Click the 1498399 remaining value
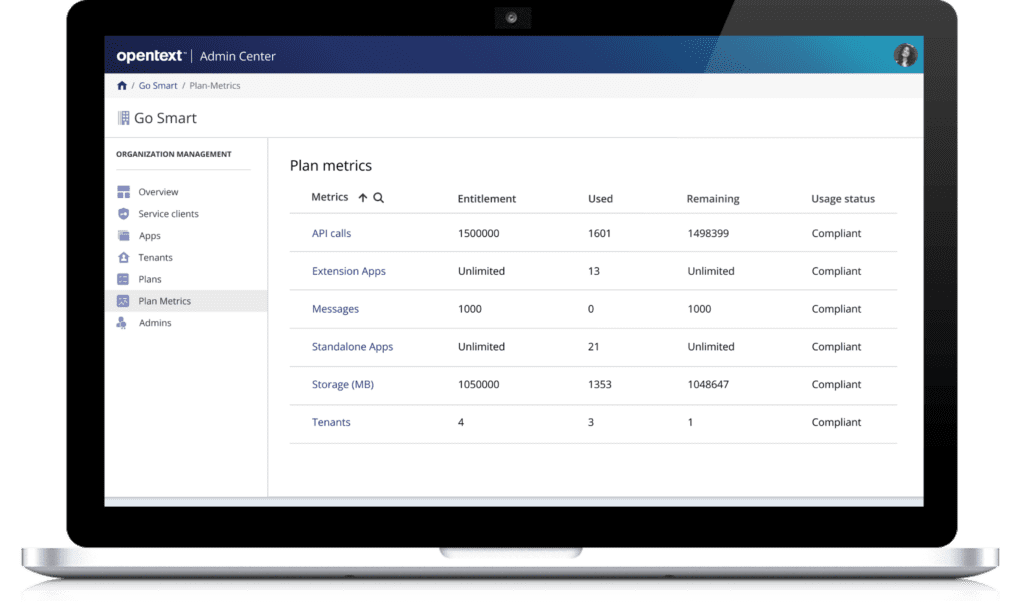Viewport: 1024px width, 611px height. point(708,233)
